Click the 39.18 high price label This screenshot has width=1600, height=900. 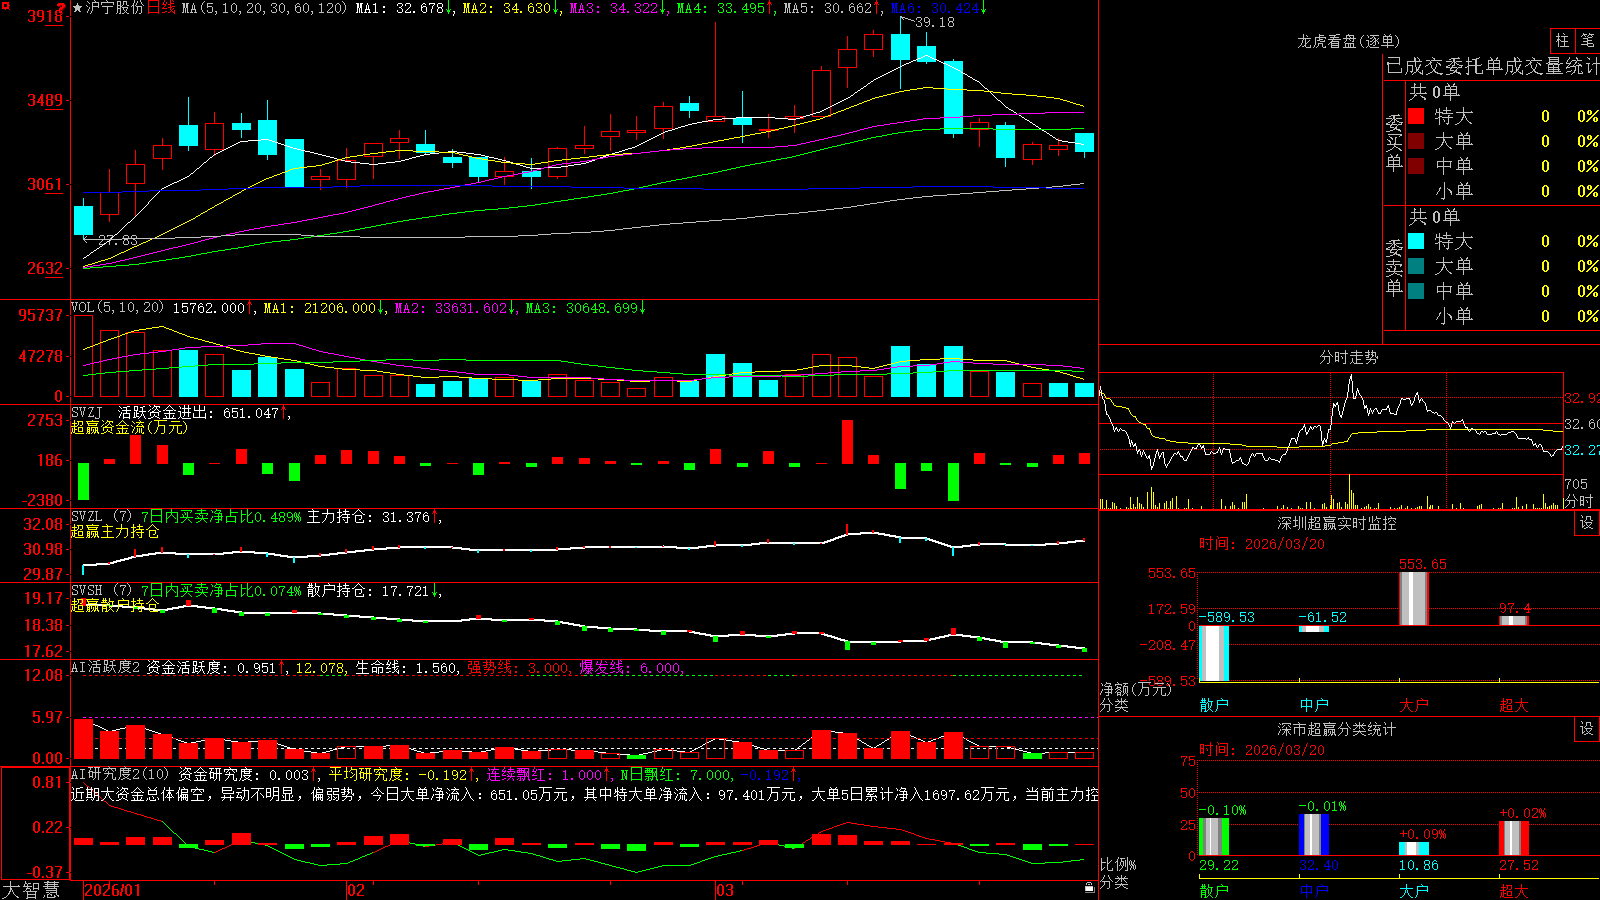[x=934, y=22]
